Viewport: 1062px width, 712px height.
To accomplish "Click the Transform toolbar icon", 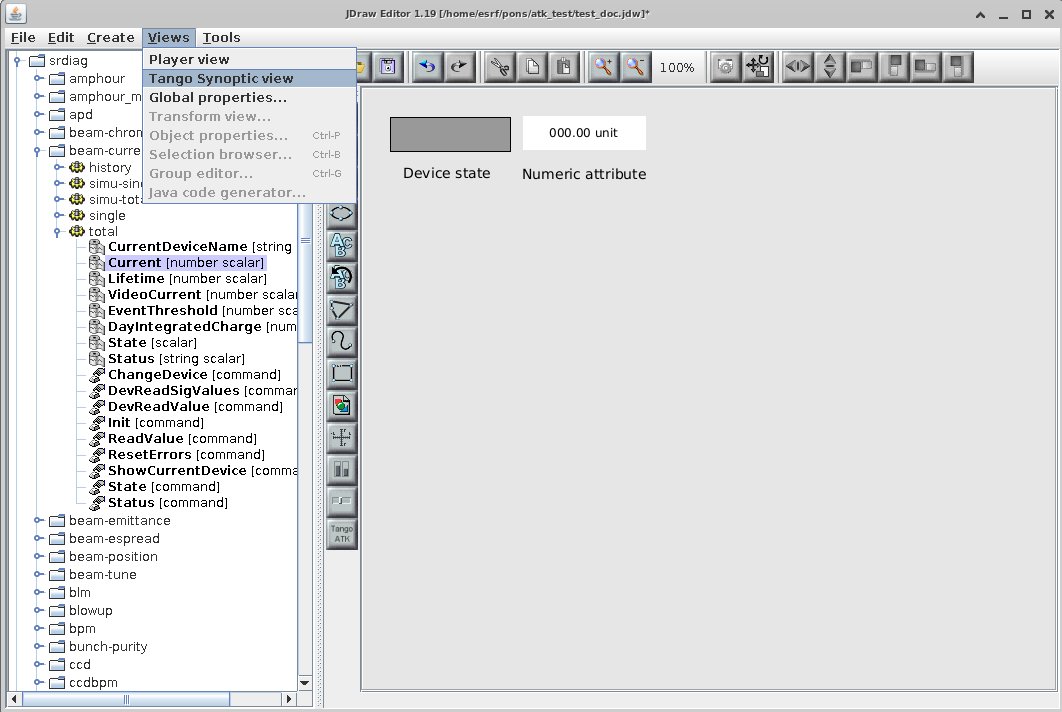I will click(758, 66).
